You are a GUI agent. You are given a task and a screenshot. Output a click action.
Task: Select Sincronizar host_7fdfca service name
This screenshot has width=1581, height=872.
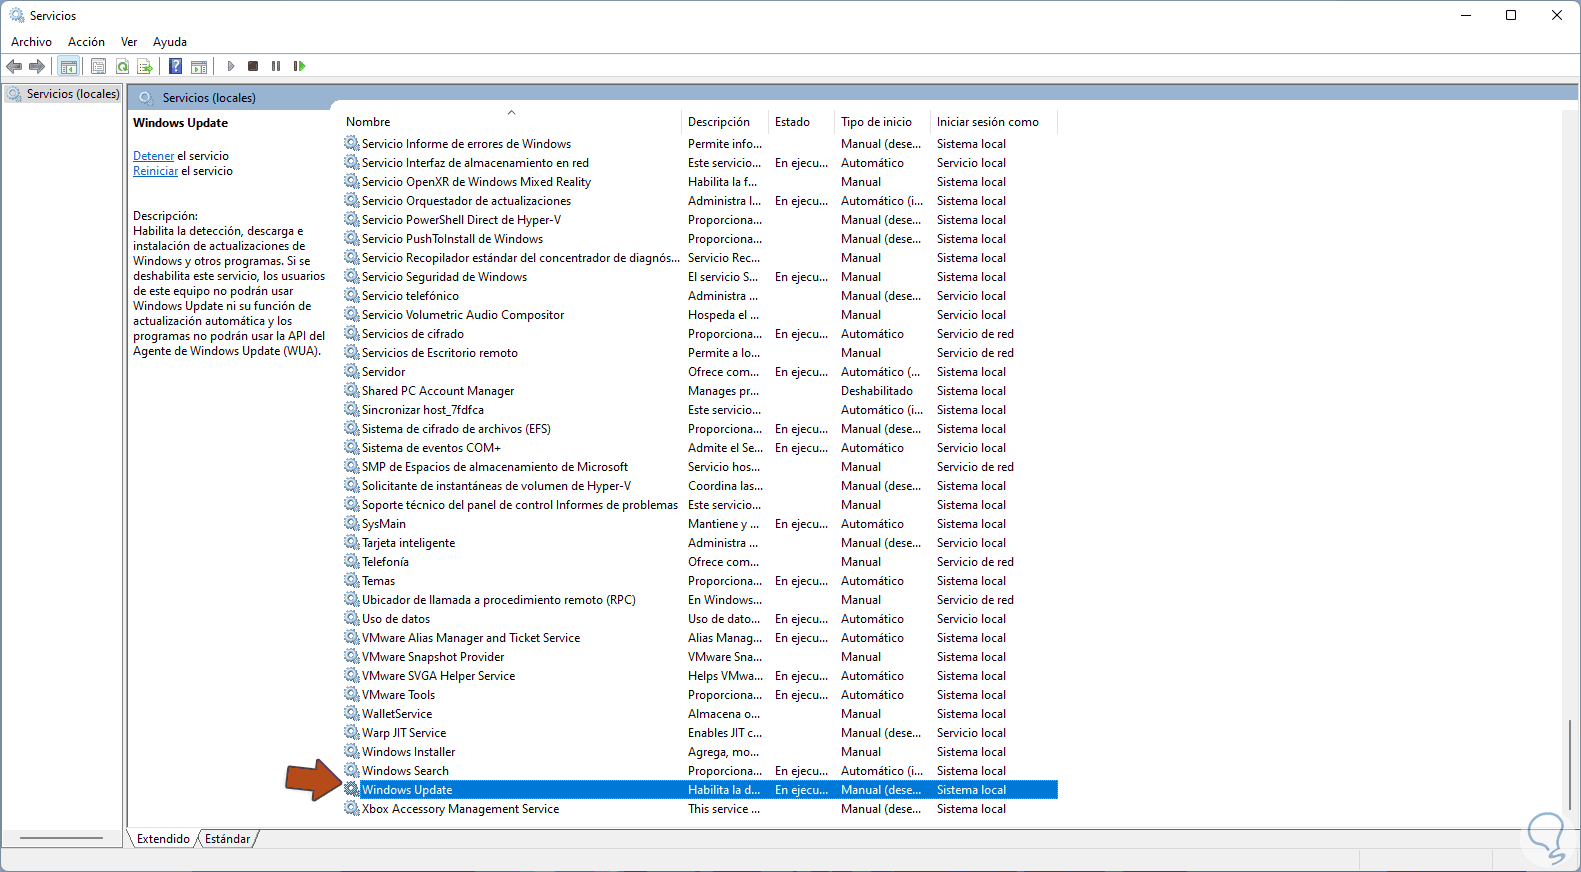click(x=423, y=410)
